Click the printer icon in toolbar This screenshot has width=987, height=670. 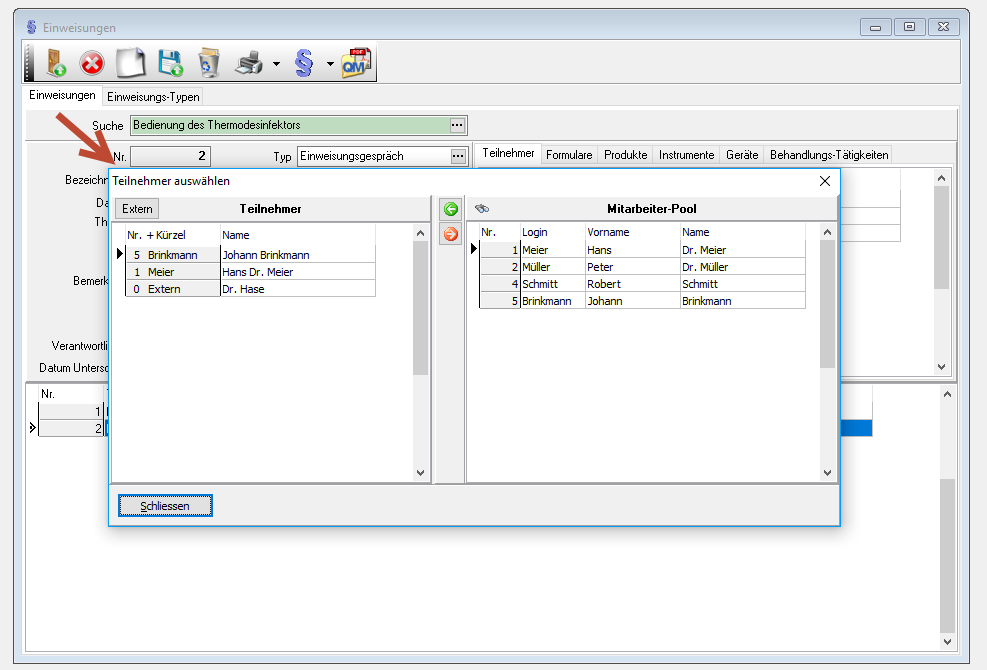tap(248, 64)
